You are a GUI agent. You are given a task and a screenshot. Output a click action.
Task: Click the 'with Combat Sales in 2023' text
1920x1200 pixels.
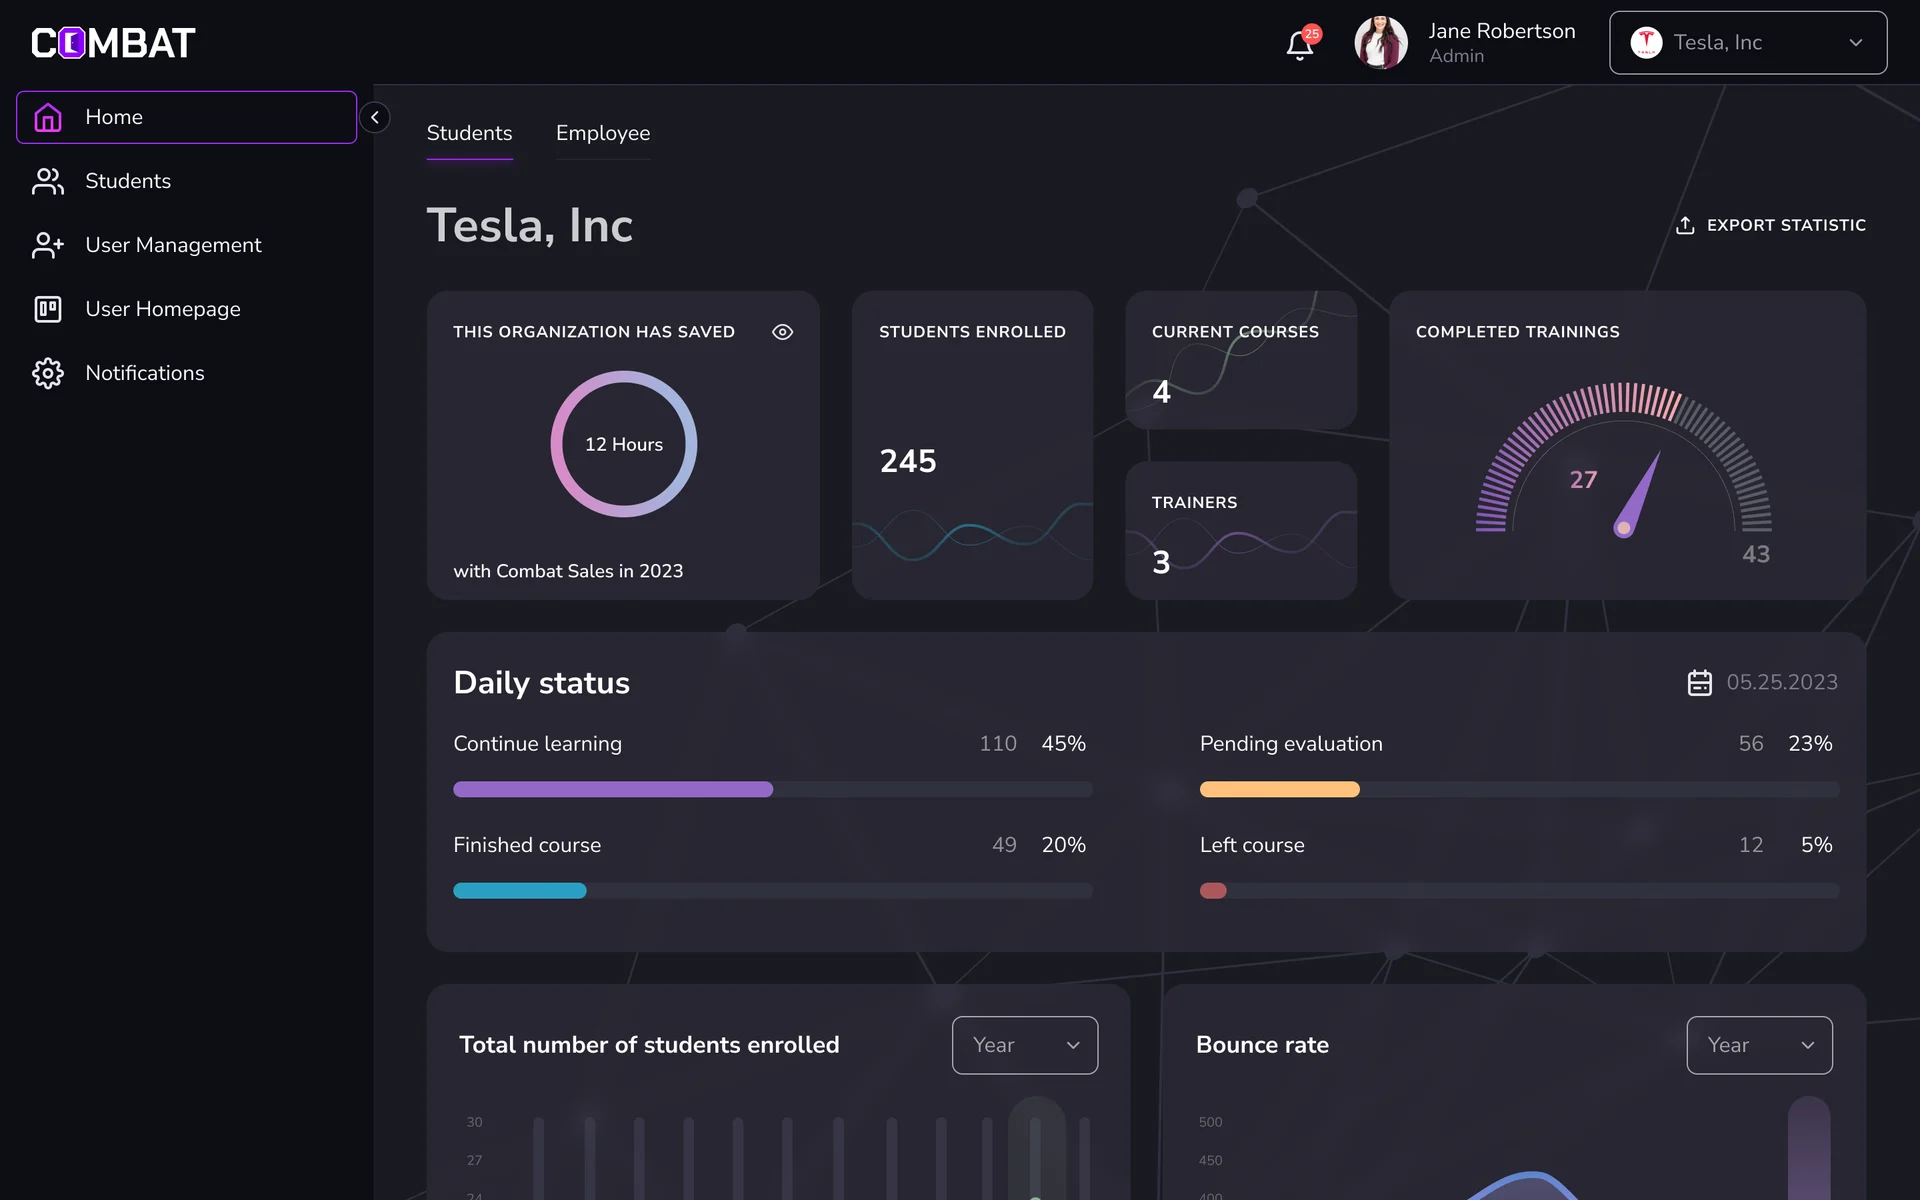[x=568, y=571]
